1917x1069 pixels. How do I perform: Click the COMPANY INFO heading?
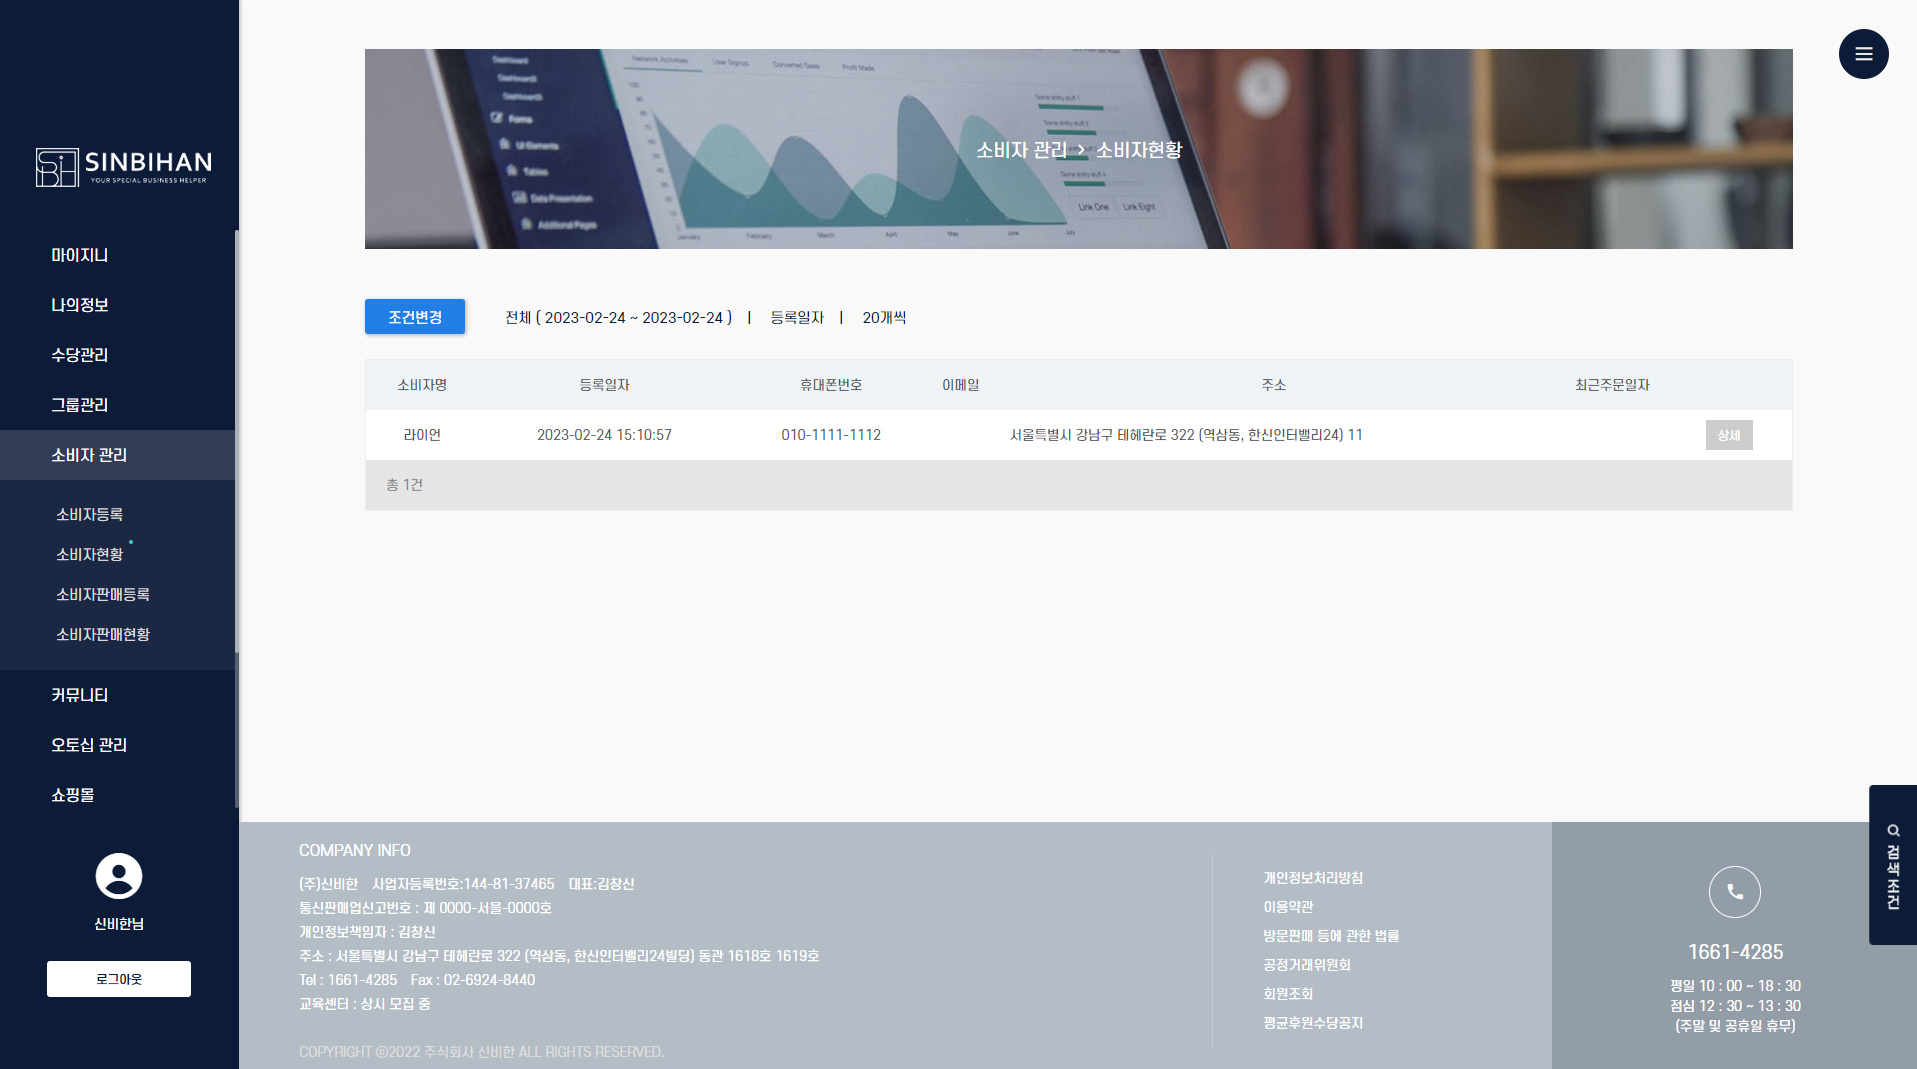(354, 850)
